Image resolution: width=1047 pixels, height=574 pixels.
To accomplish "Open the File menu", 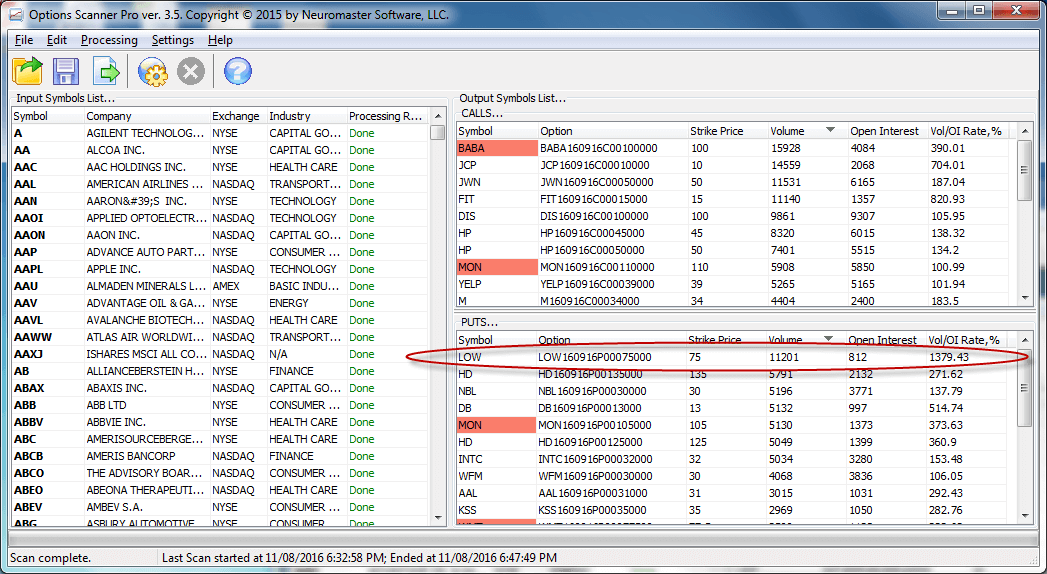I will coord(23,40).
